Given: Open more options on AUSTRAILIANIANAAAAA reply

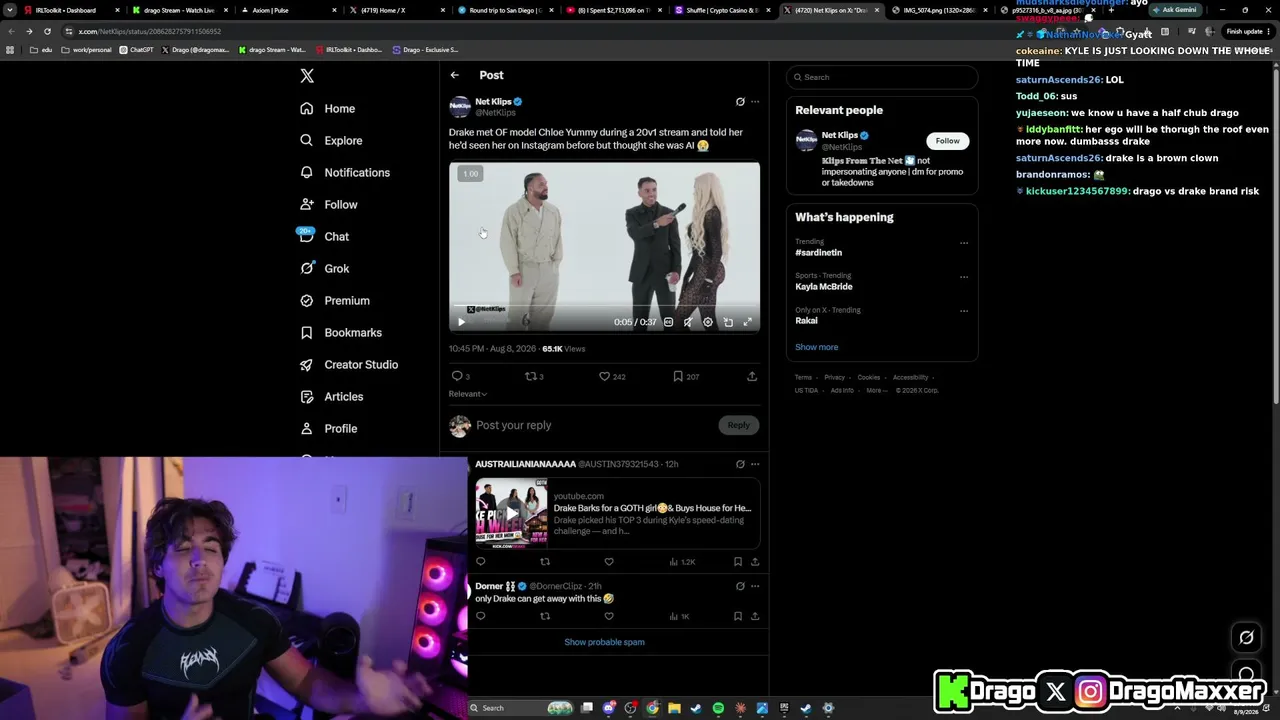Looking at the screenshot, I should pos(755,464).
